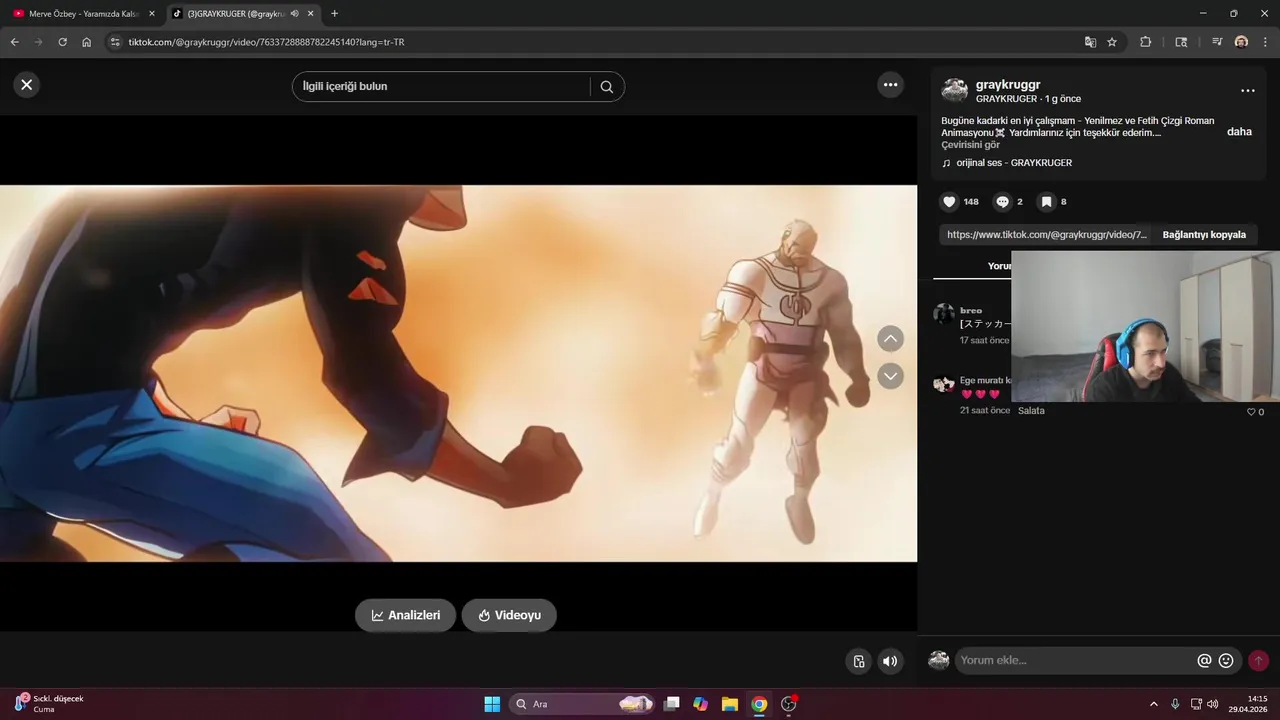This screenshot has width=1280, height=720.
Task: Open Analizleri video analytics
Action: pyautogui.click(x=405, y=615)
